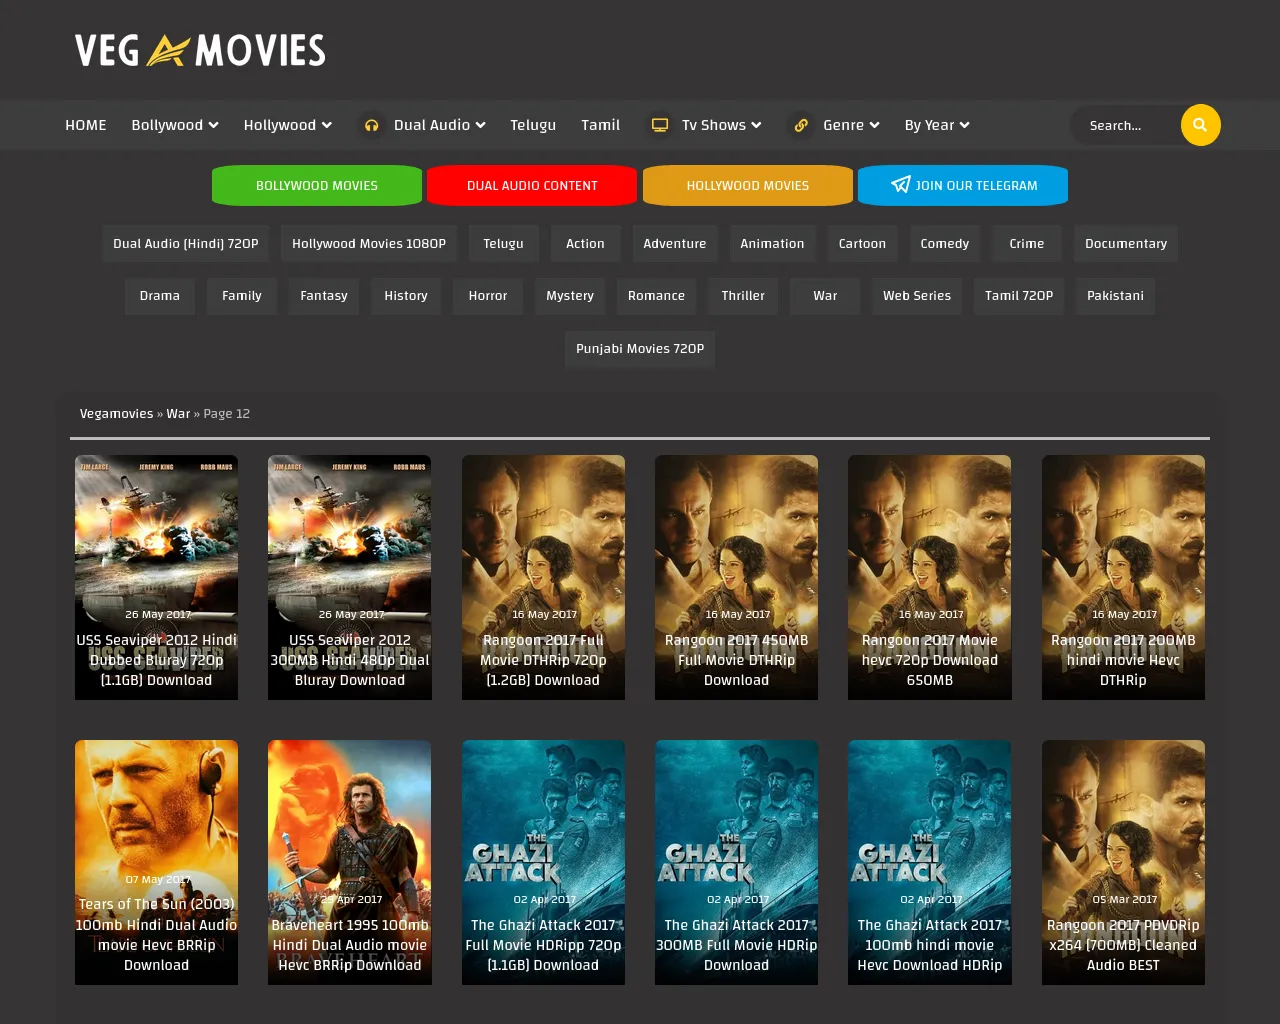
Task: Open USS Seaviper 2012 300MB Hindi 480p post
Action: (x=350, y=577)
